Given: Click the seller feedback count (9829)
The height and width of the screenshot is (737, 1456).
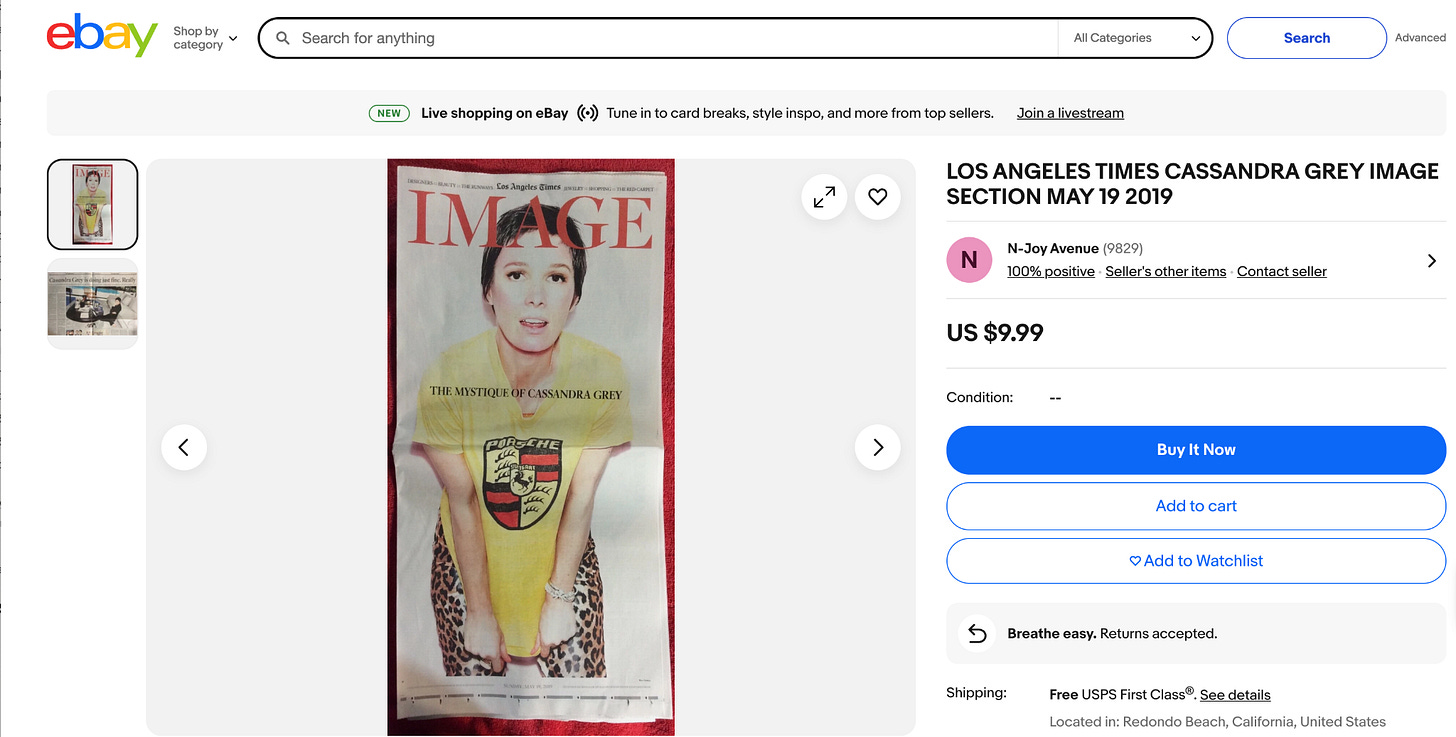Looking at the screenshot, I should pos(1123,248).
